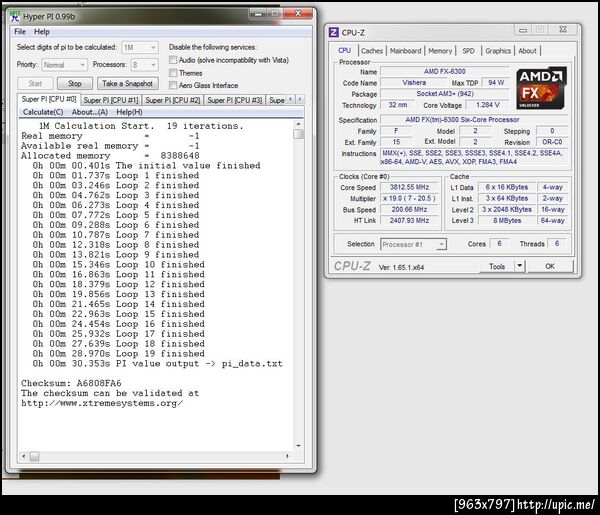Open the Help menu in Hyper PI

click(x=42, y=32)
